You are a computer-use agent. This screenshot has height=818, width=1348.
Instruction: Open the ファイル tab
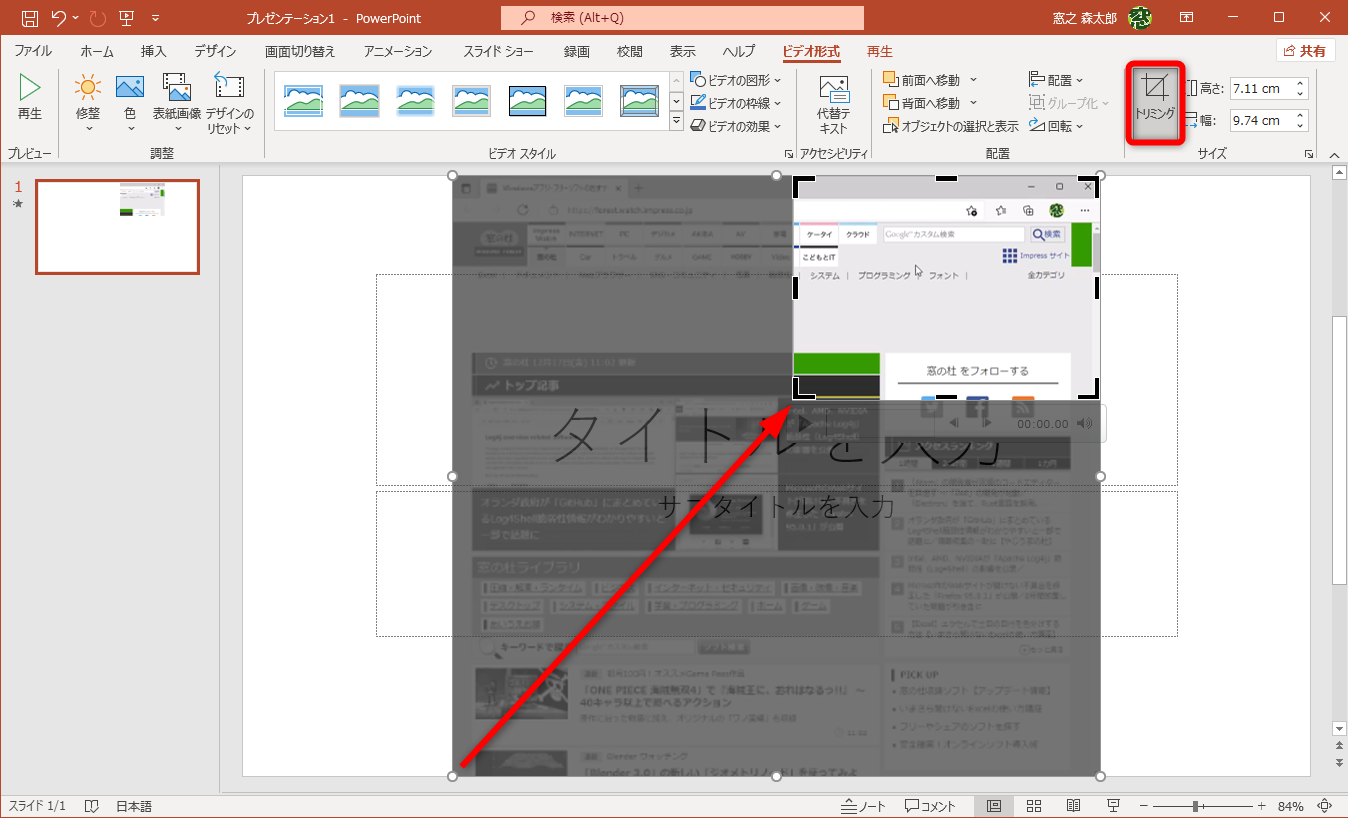(x=33, y=51)
